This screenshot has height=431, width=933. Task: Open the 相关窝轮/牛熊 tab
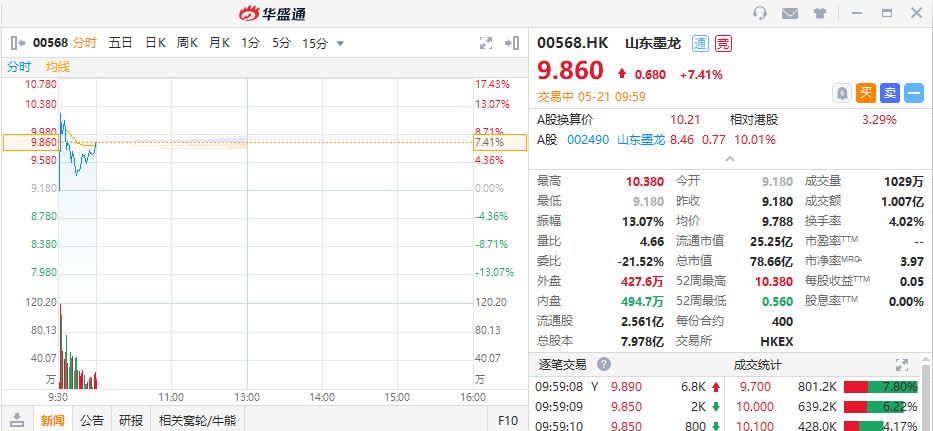[x=198, y=420]
